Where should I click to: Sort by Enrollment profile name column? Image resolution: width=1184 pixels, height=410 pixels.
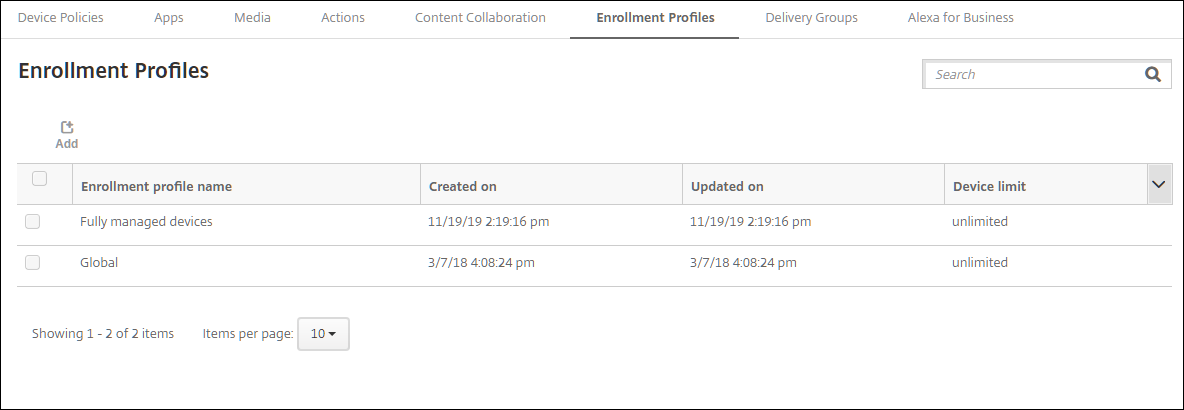tap(156, 186)
